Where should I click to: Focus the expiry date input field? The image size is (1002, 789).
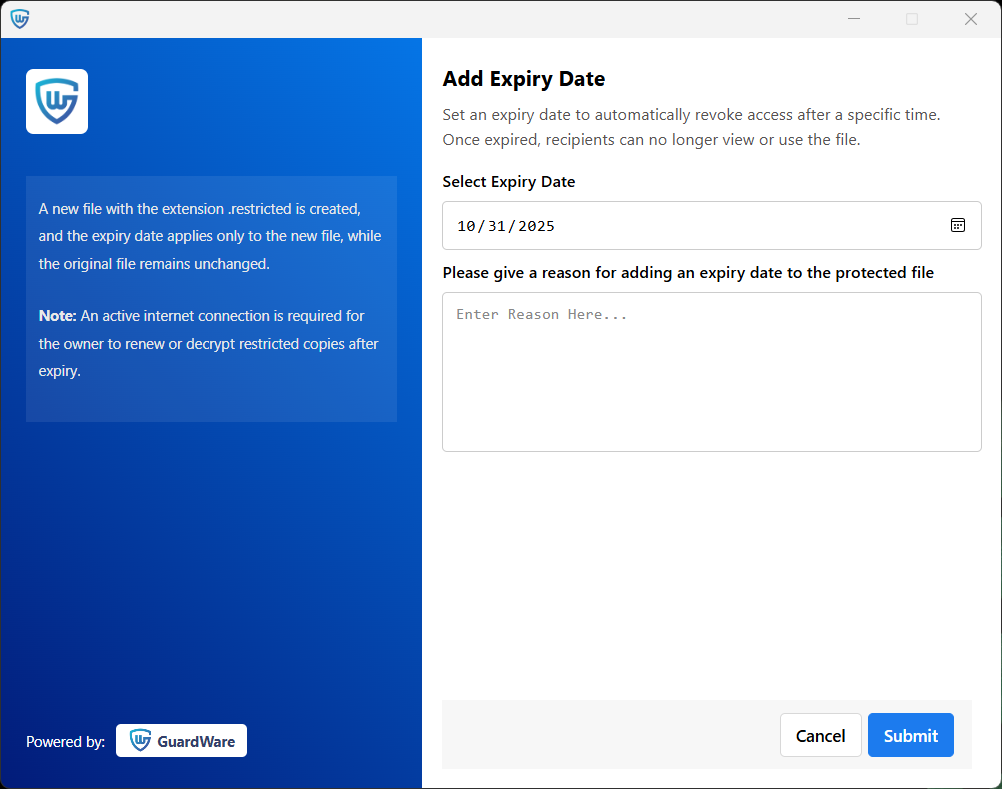tap(700, 225)
